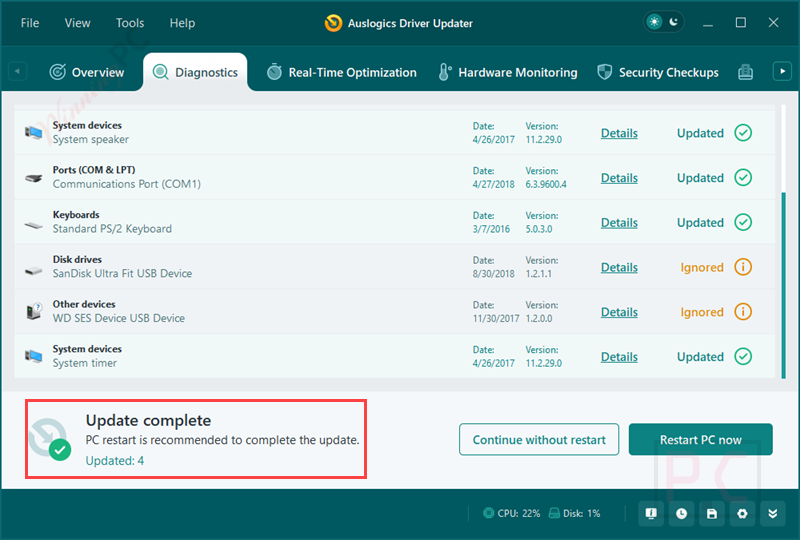Click the Disk drives device icon
Image resolution: width=800 pixels, height=540 pixels.
[34, 270]
